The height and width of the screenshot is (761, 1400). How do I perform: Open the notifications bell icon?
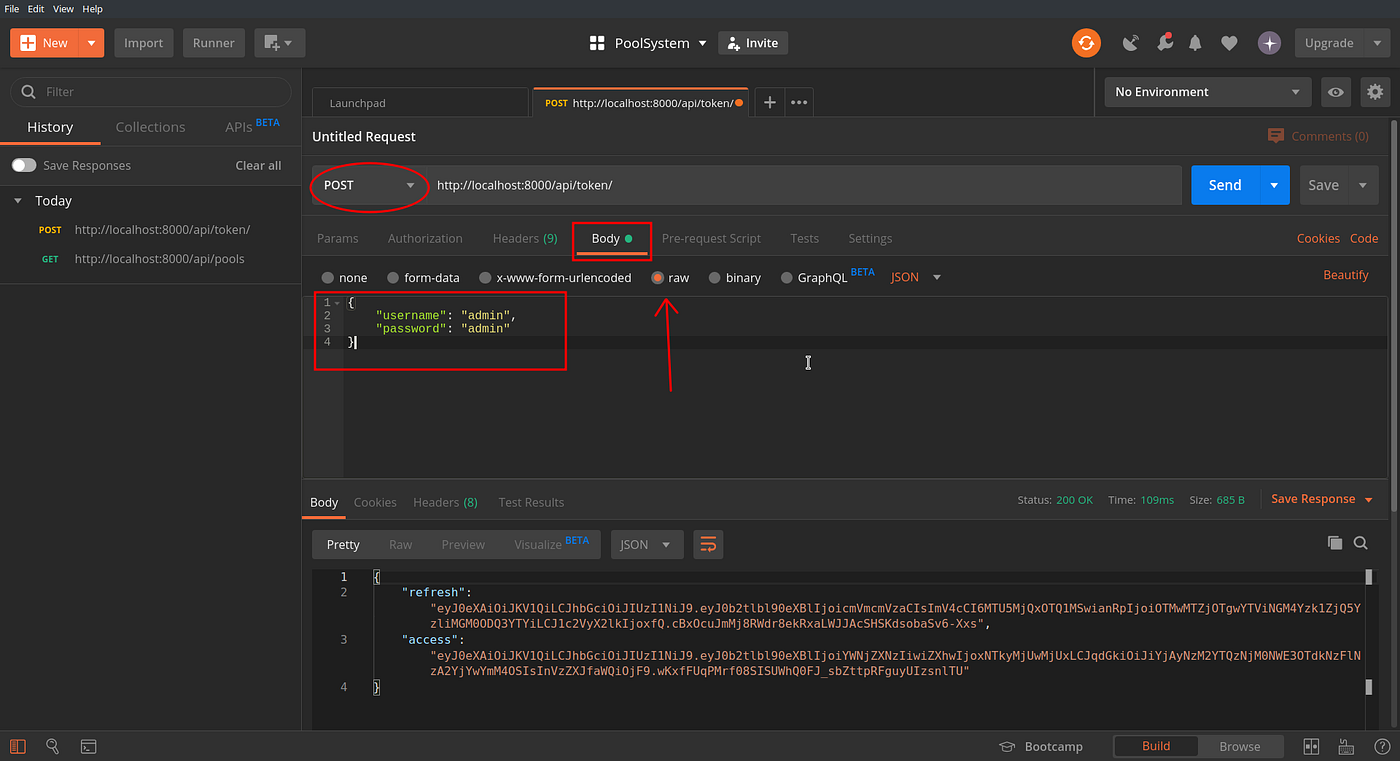[1194, 43]
